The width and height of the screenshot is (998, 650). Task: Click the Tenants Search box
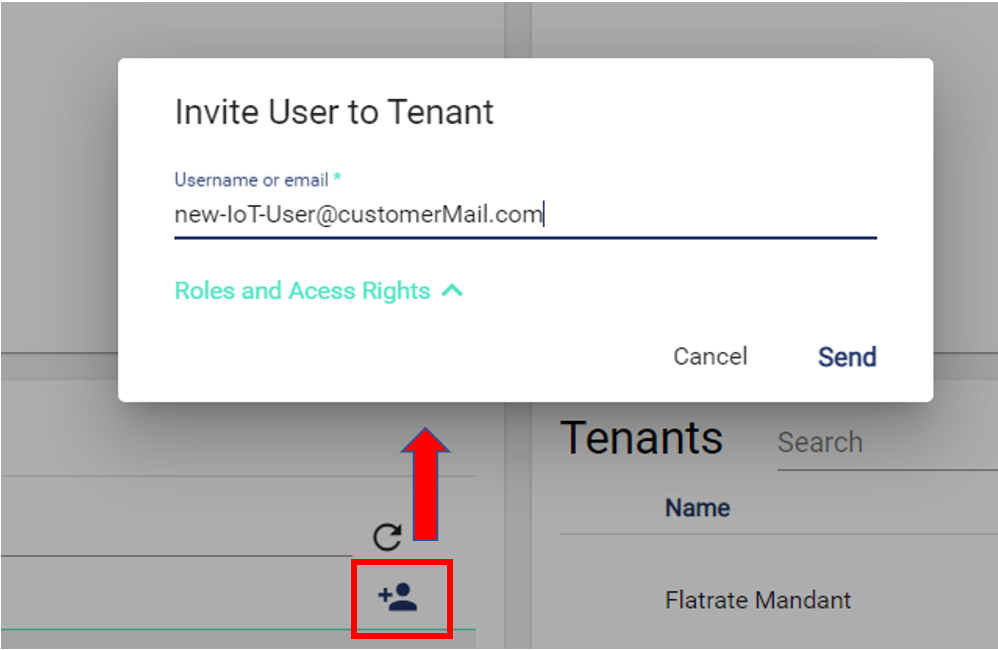pyautogui.click(x=880, y=443)
